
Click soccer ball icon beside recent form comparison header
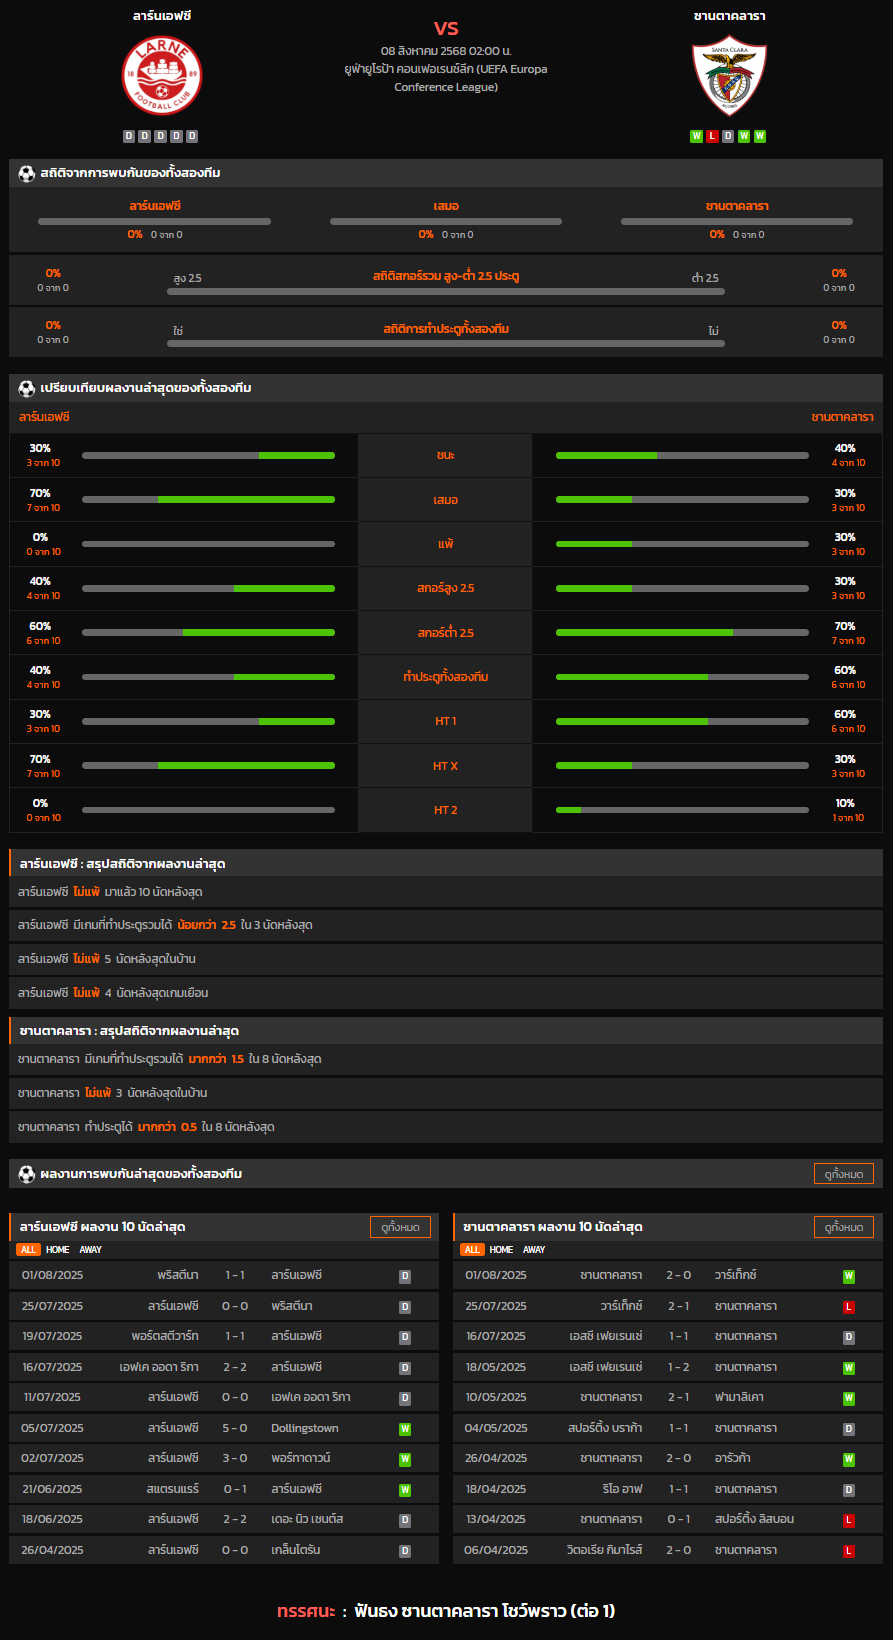tap(27, 388)
